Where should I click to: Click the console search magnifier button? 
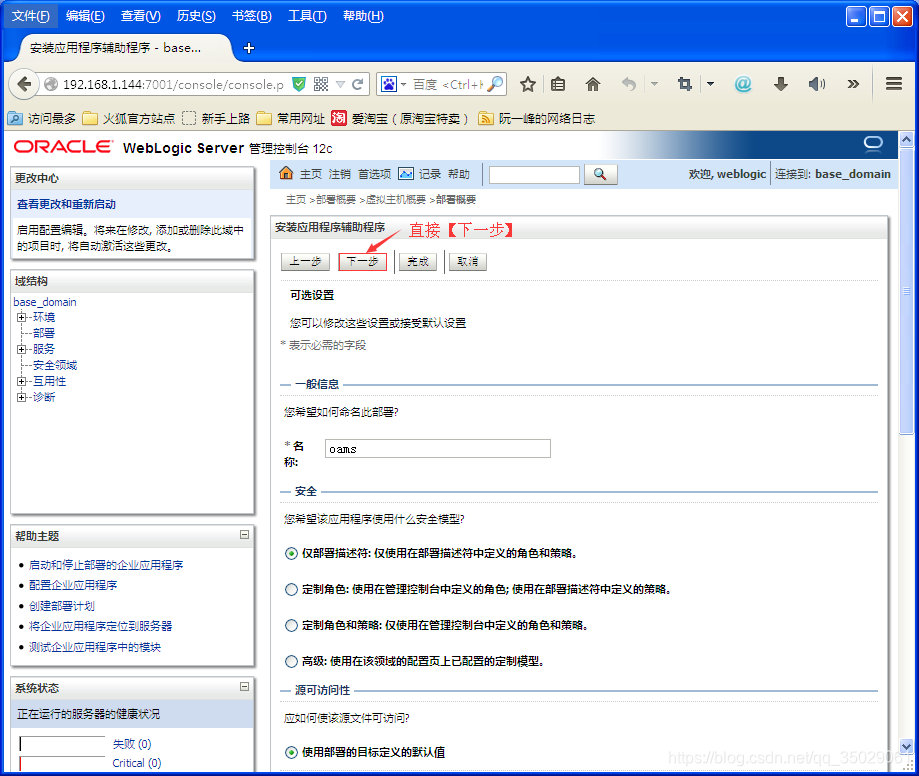[x=600, y=175]
